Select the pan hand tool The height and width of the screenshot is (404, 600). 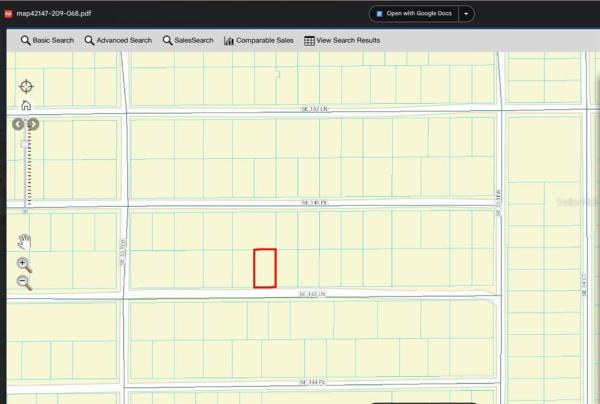tap(25, 241)
